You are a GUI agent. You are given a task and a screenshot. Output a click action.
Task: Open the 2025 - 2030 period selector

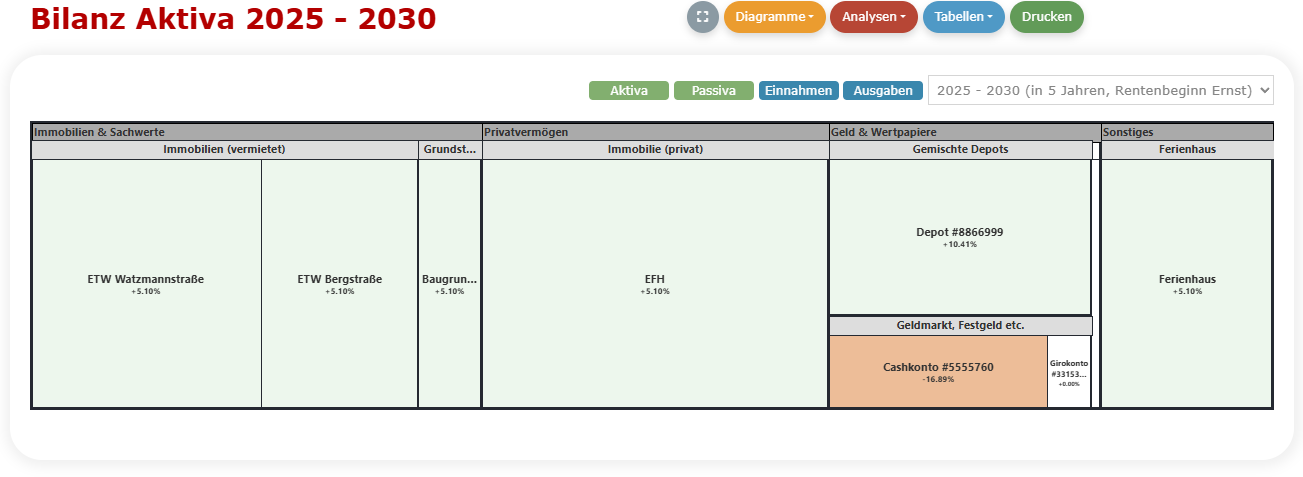tap(1100, 90)
